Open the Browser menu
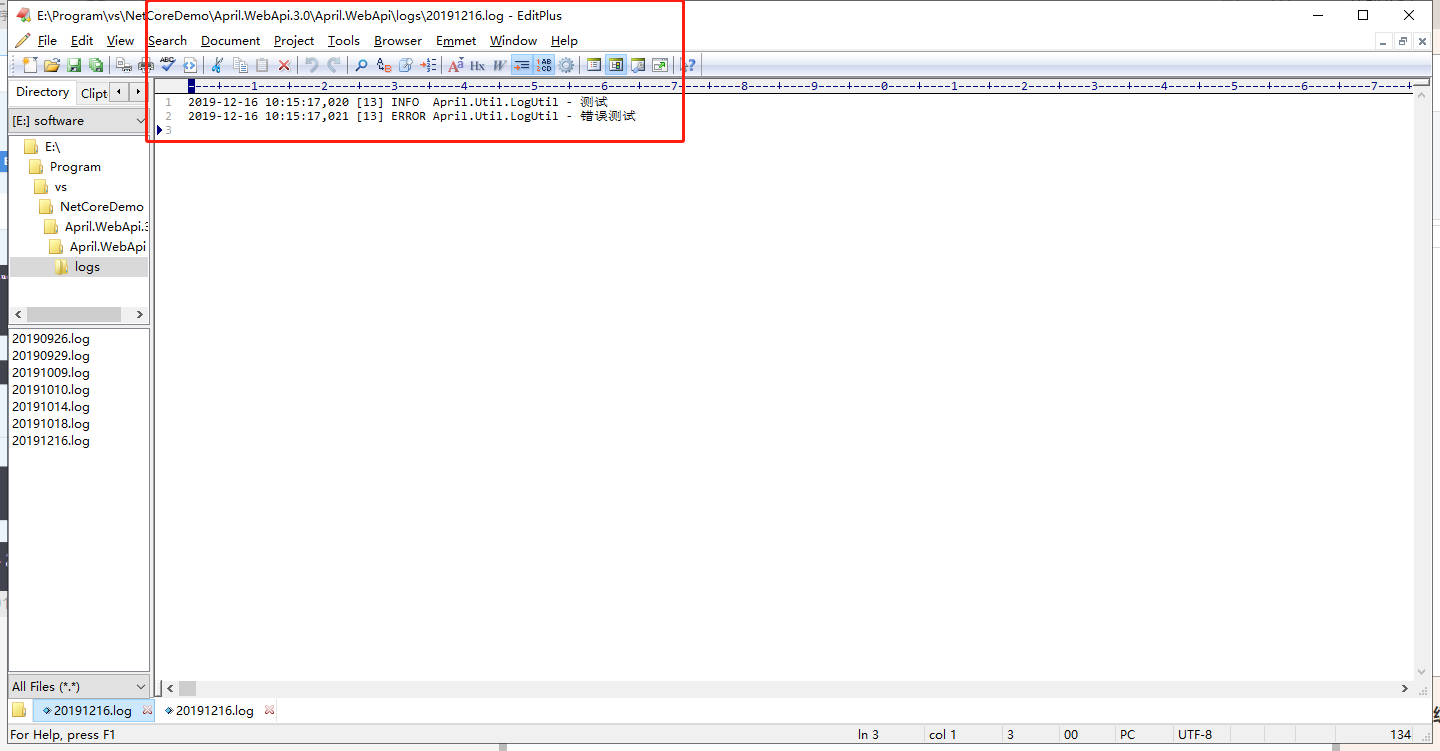This screenshot has width=1440, height=751. (398, 41)
